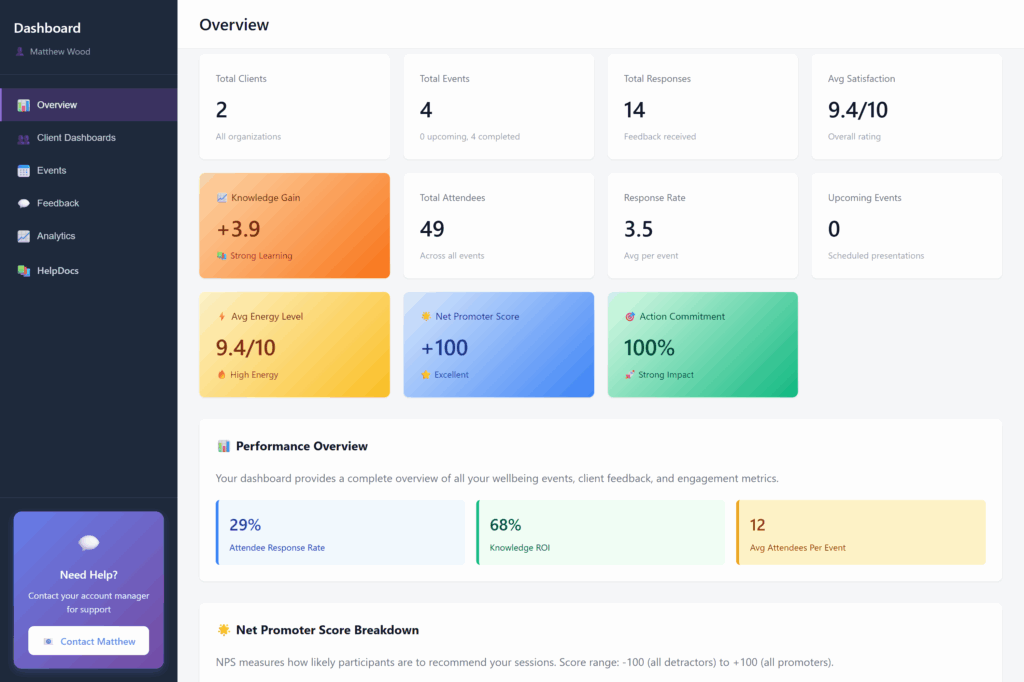Click the lightning icon on Avg Energy Level

(x=222, y=317)
